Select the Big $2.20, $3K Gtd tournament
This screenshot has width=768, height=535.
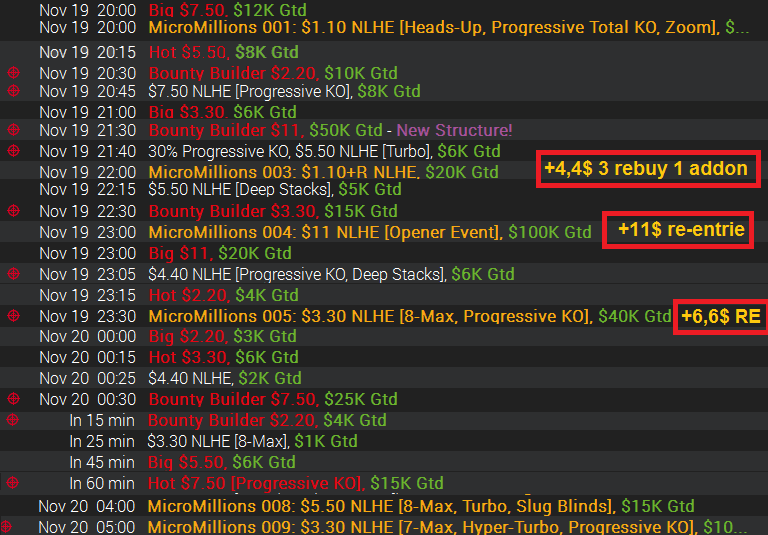click(x=384, y=337)
